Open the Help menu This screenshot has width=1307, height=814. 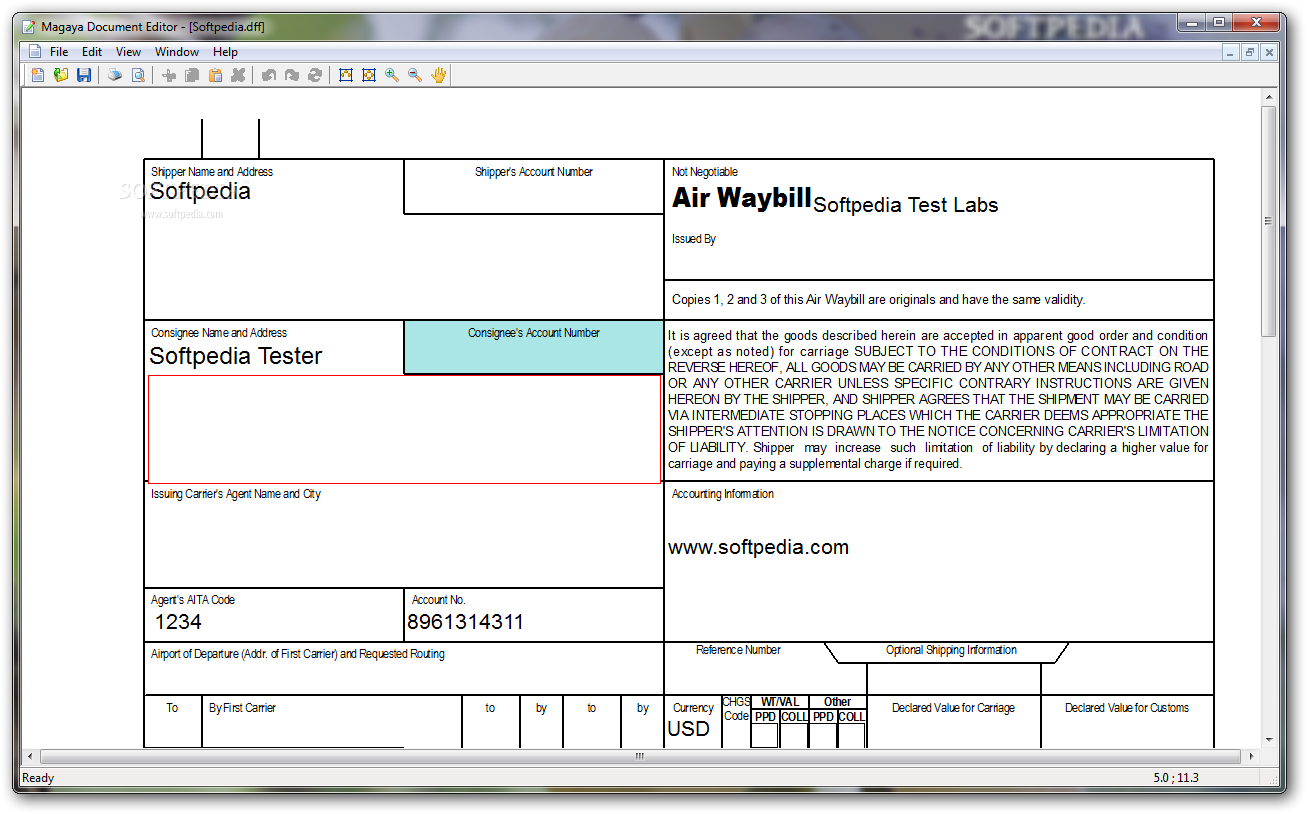click(x=226, y=52)
